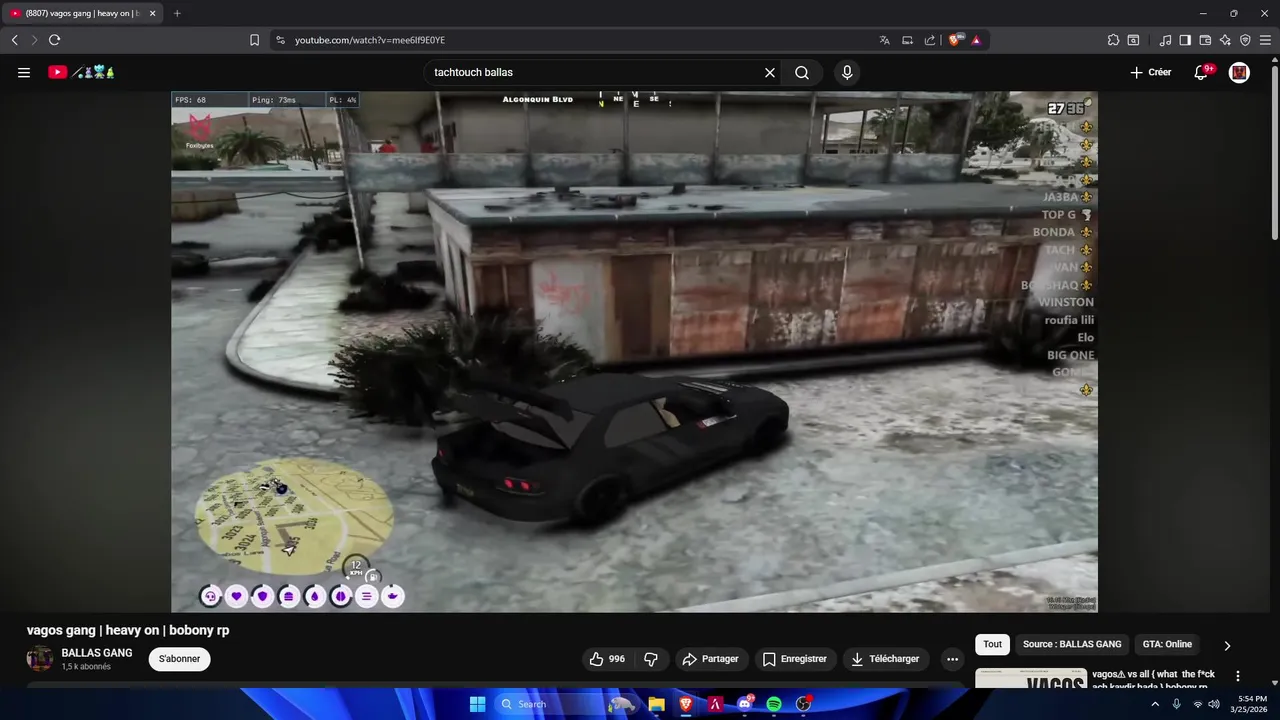Select the 'Tout' filter chip
The height and width of the screenshot is (720, 1280).
pos(992,645)
